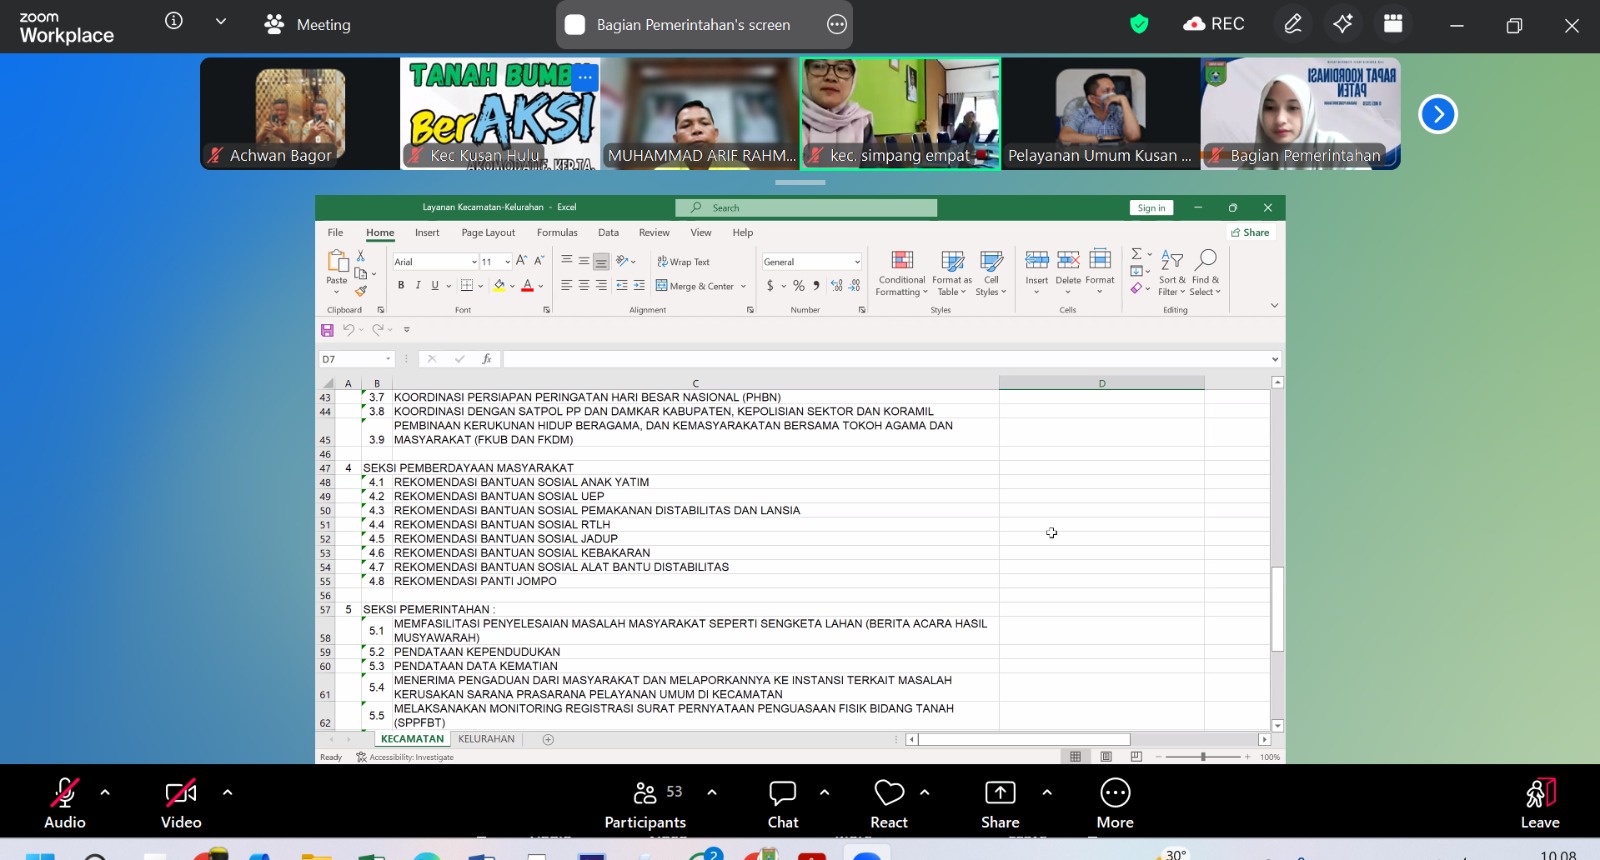Switch to the KELURAHAN sheet tab
This screenshot has width=1600, height=860.
(x=486, y=739)
